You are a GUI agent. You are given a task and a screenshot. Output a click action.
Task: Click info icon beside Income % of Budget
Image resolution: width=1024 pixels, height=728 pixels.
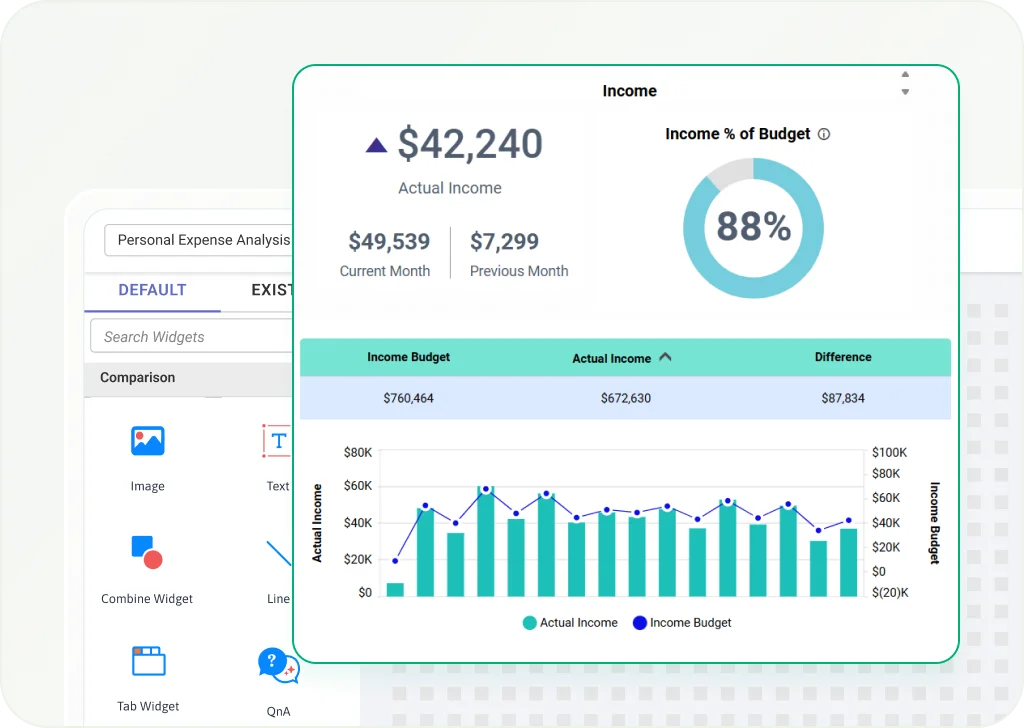coord(824,134)
